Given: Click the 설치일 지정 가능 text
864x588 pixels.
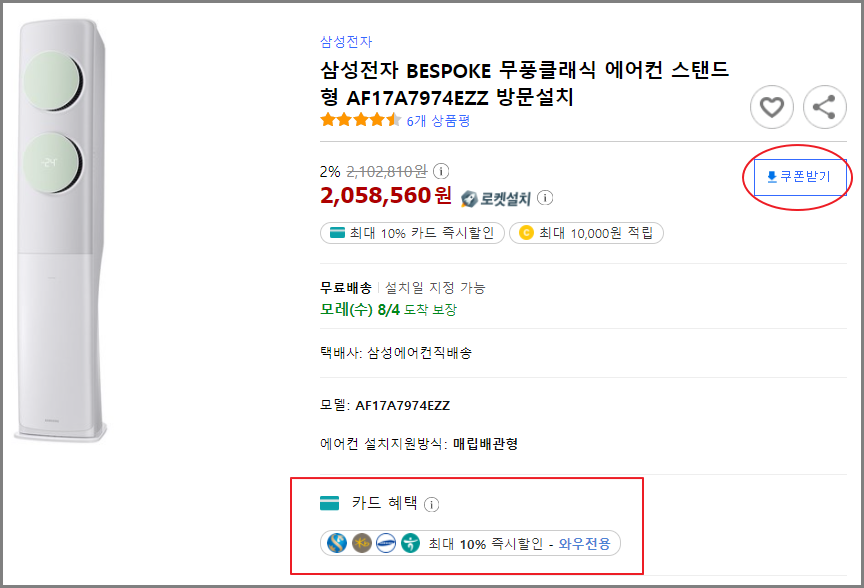Looking at the screenshot, I should click(435, 287).
